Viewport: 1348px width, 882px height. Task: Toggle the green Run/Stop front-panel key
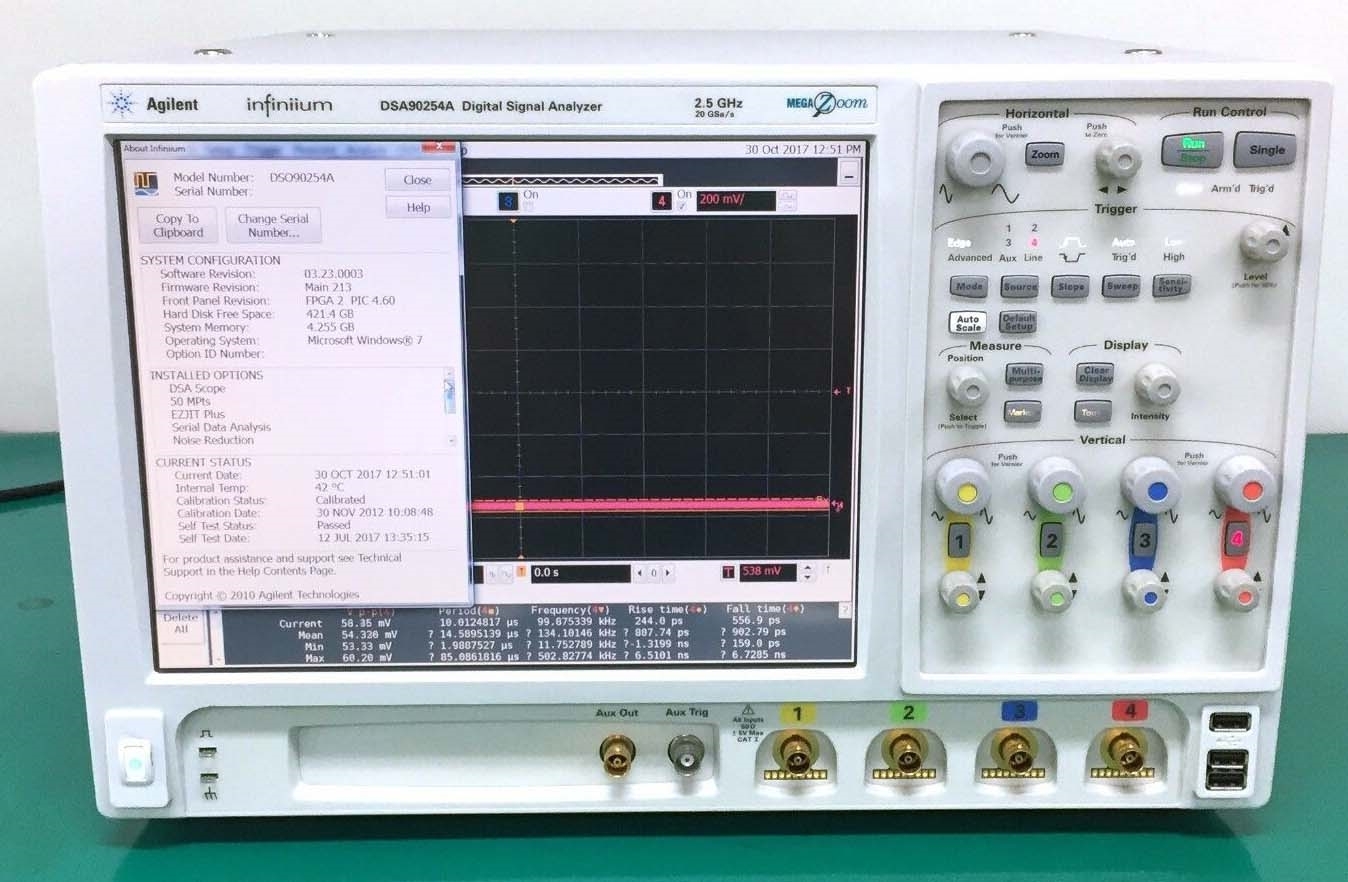1193,150
